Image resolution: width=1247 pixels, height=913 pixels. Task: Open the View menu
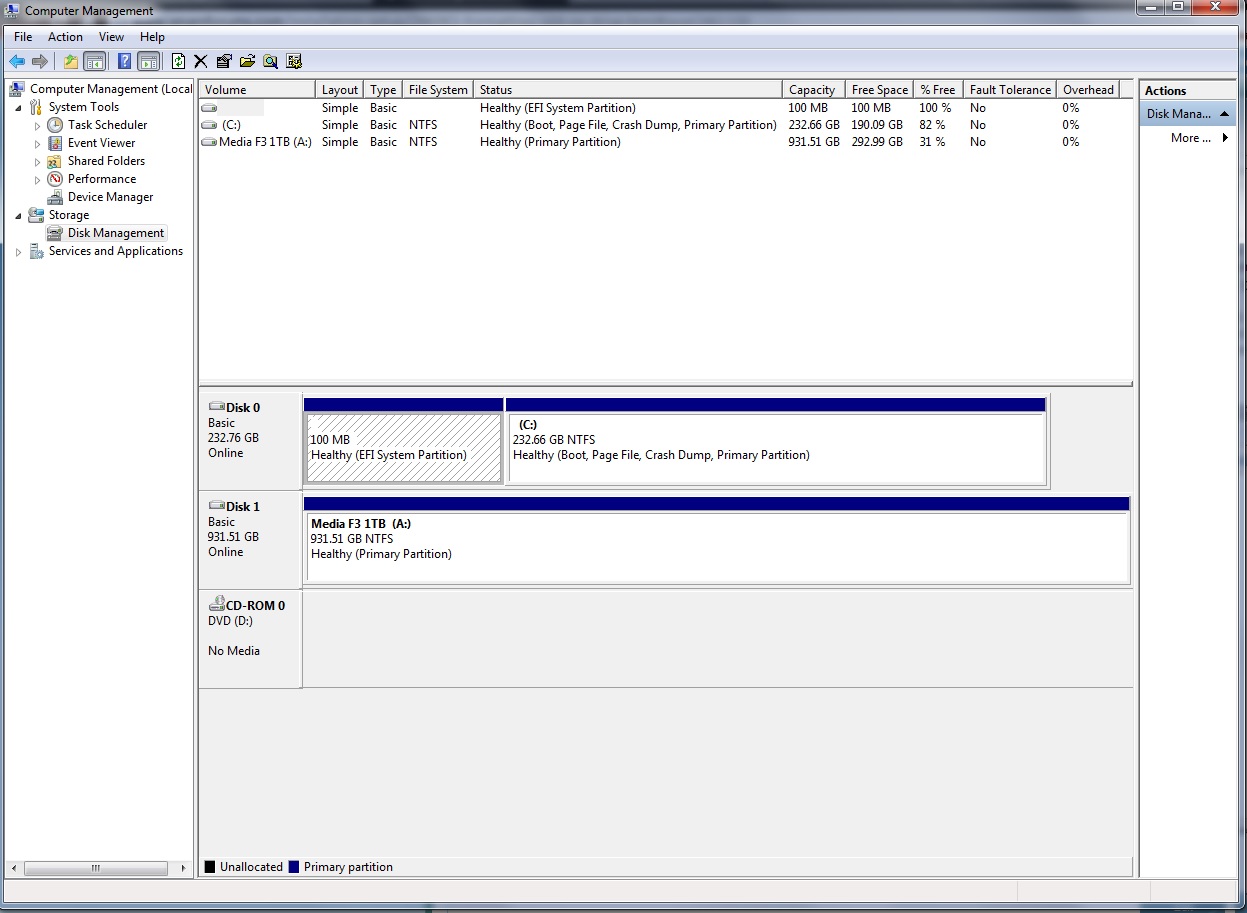click(x=112, y=37)
